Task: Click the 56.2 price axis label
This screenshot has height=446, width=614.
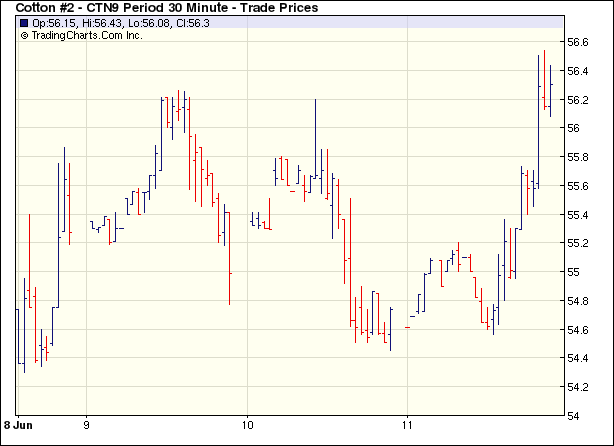Action: pos(578,100)
